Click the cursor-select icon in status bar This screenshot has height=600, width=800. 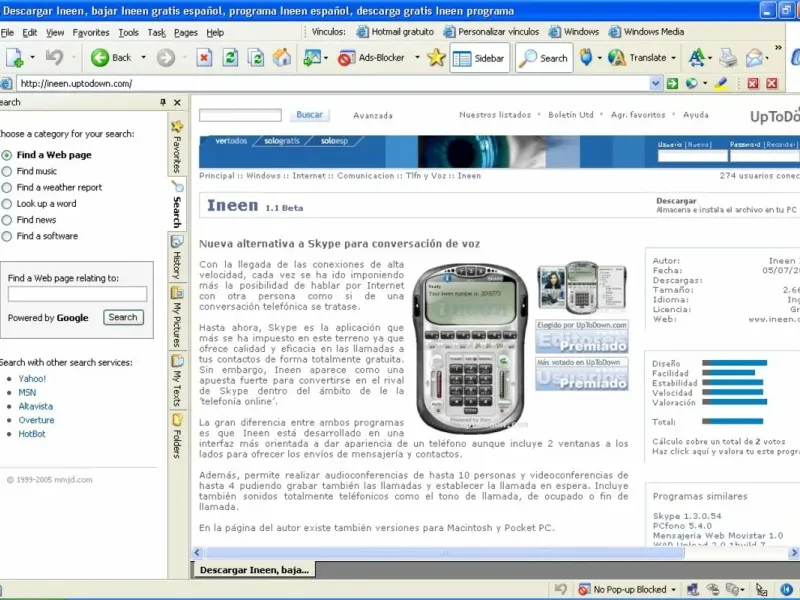761,589
